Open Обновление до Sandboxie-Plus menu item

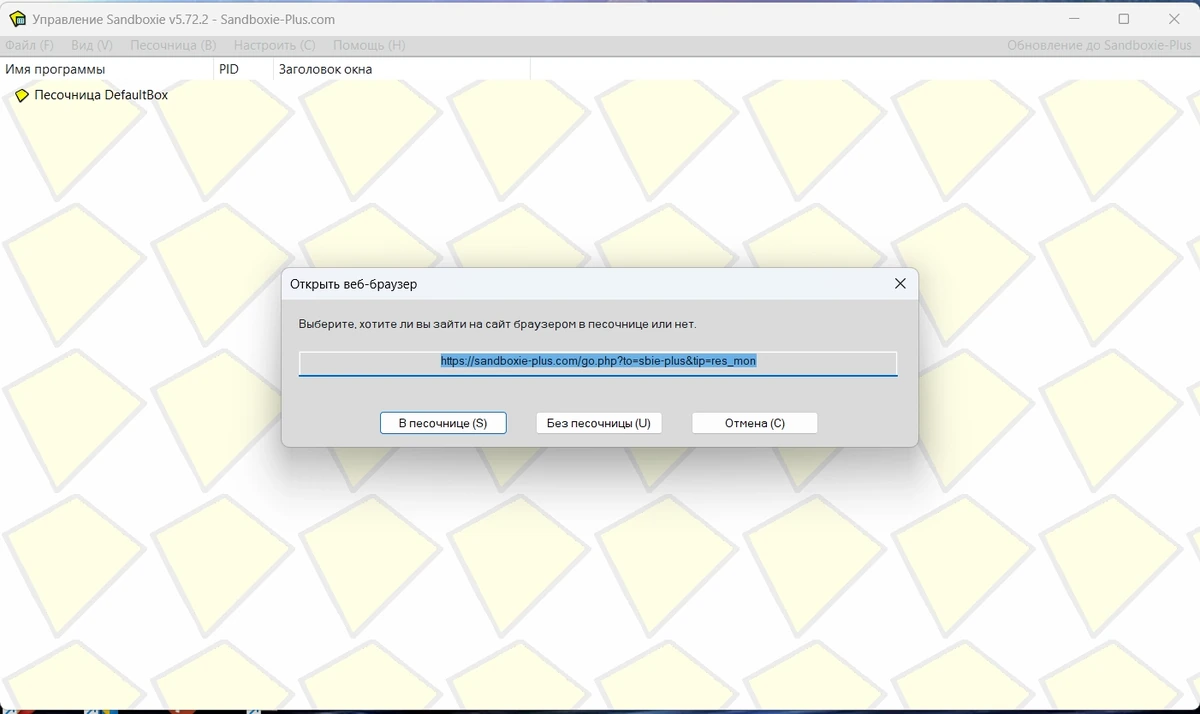coord(1099,46)
